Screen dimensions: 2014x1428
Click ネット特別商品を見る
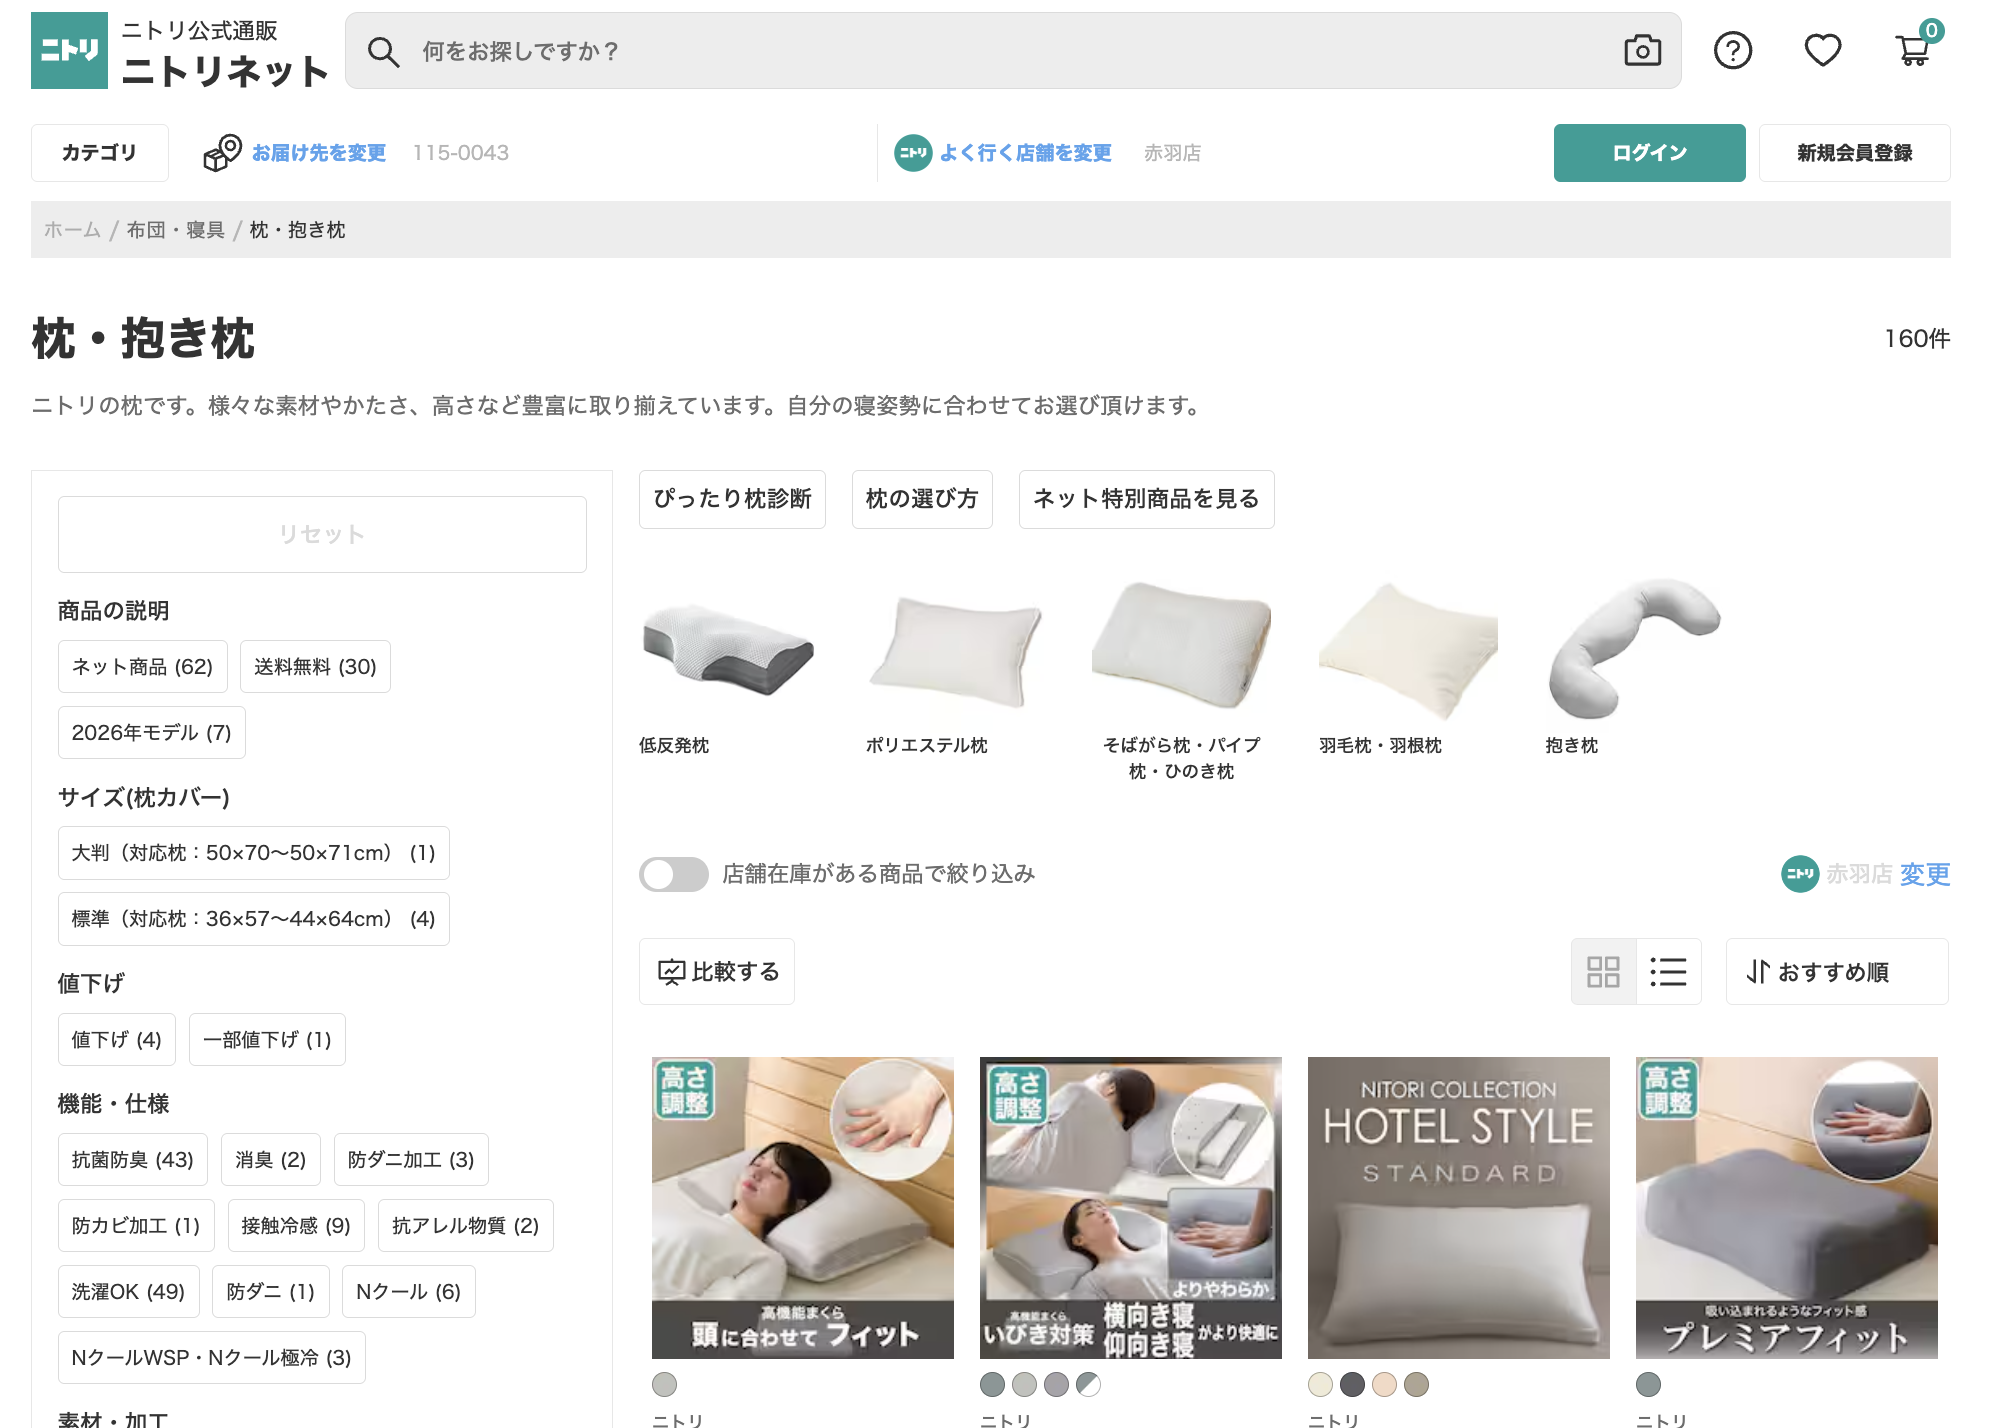(x=1146, y=499)
